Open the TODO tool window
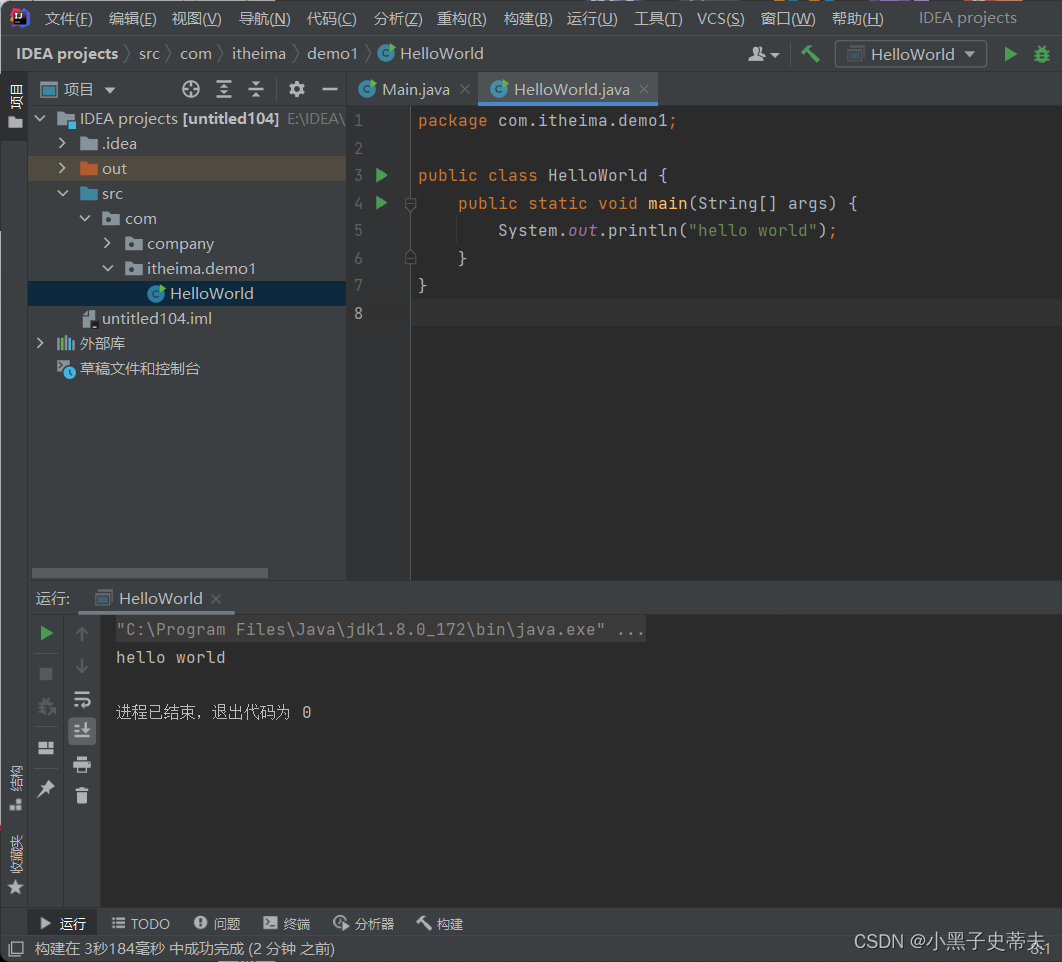This screenshot has height=962, width=1062. [x=140, y=923]
